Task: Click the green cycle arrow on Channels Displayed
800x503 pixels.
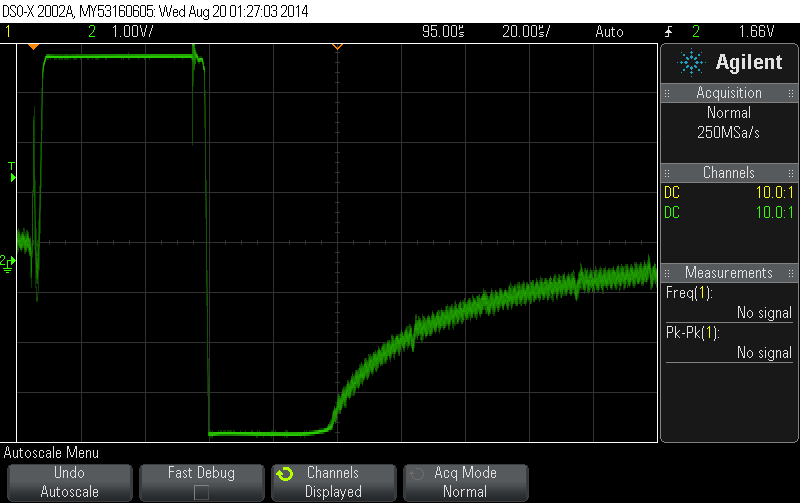Action: click(285, 474)
